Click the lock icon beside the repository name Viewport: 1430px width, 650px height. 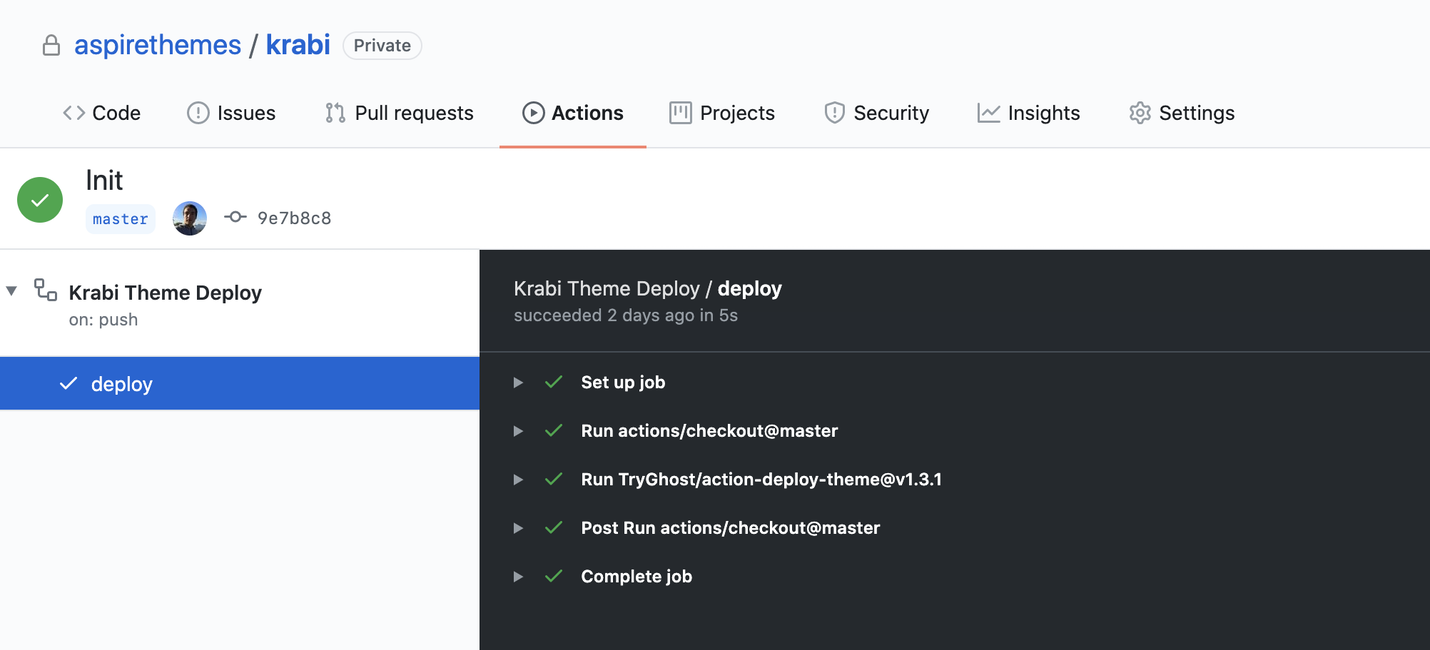pyautogui.click(x=51, y=46)
